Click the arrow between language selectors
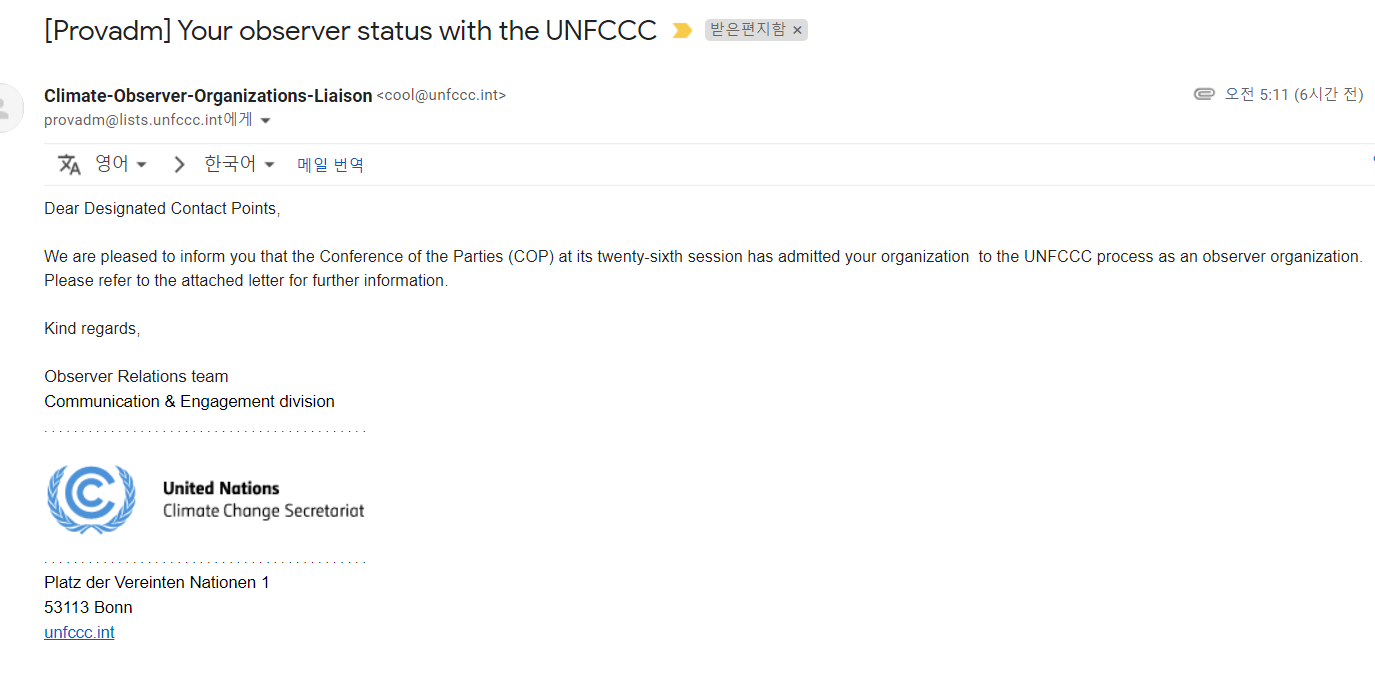 (179, 165)
